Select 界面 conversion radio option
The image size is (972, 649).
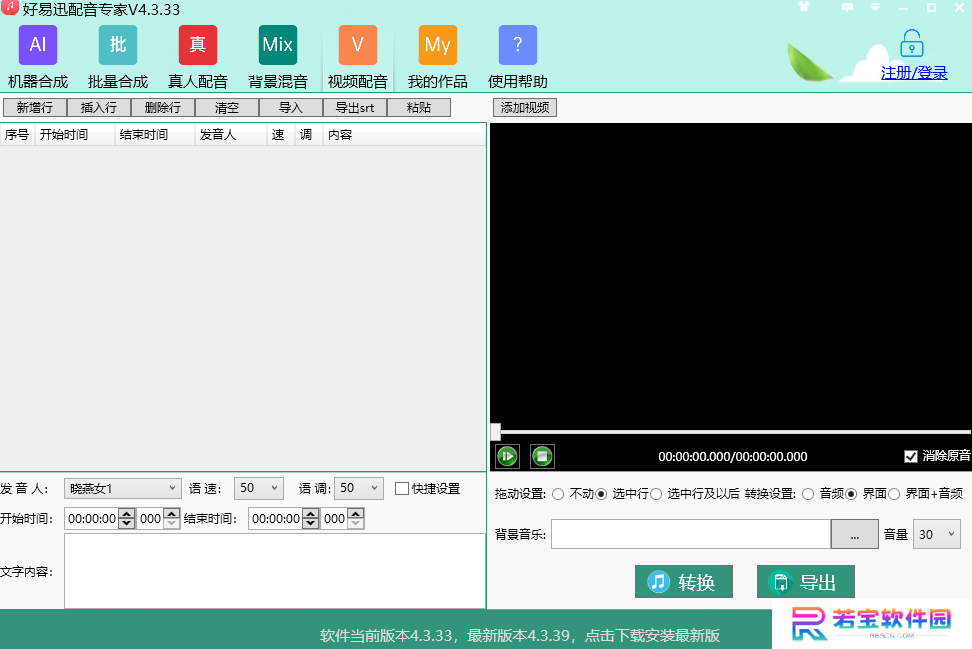[x=851, y=494]
